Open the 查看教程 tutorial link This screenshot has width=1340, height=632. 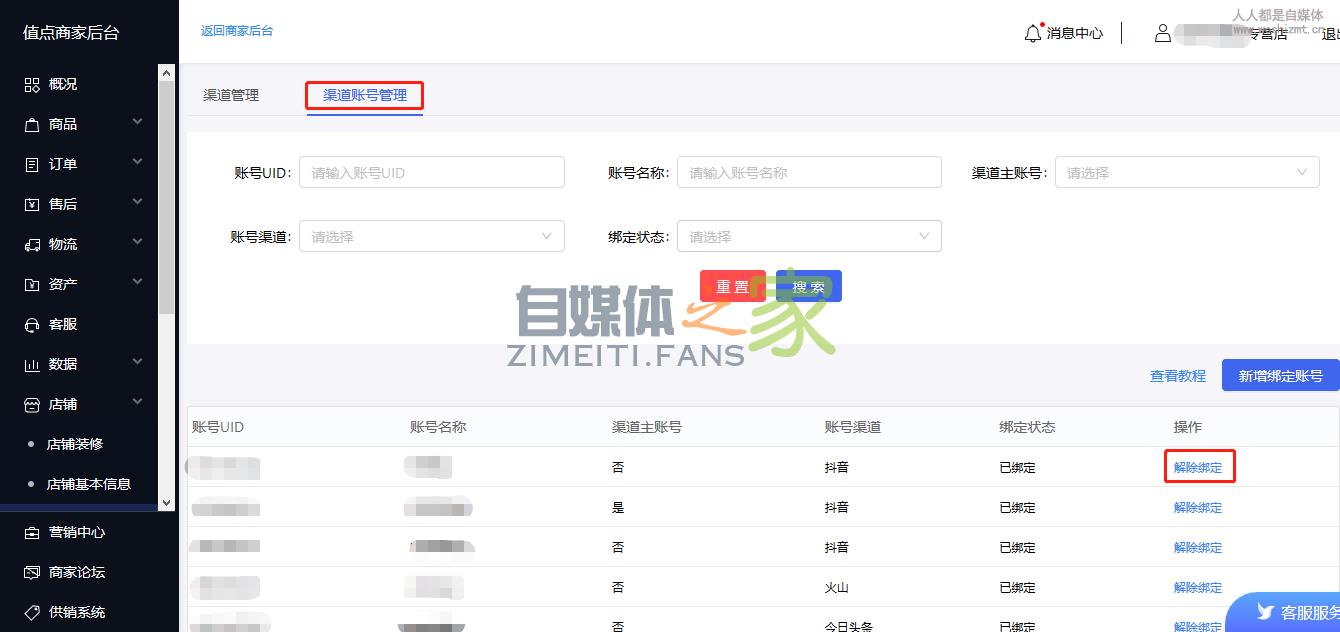coord(1178,376)
